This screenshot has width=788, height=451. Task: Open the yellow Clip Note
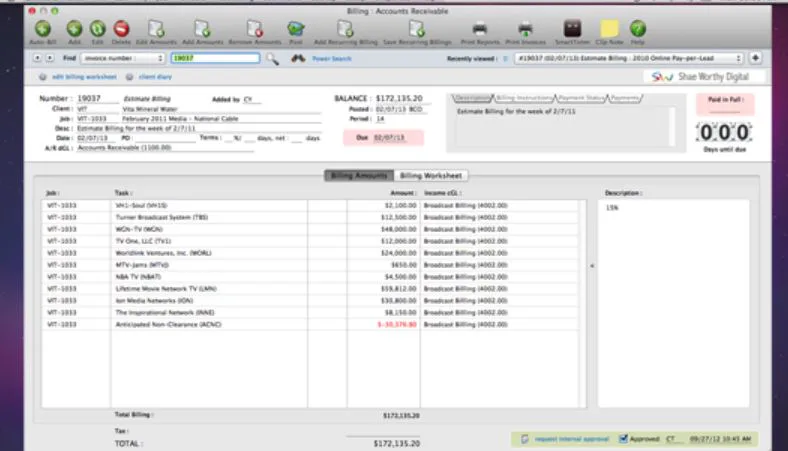609,29
